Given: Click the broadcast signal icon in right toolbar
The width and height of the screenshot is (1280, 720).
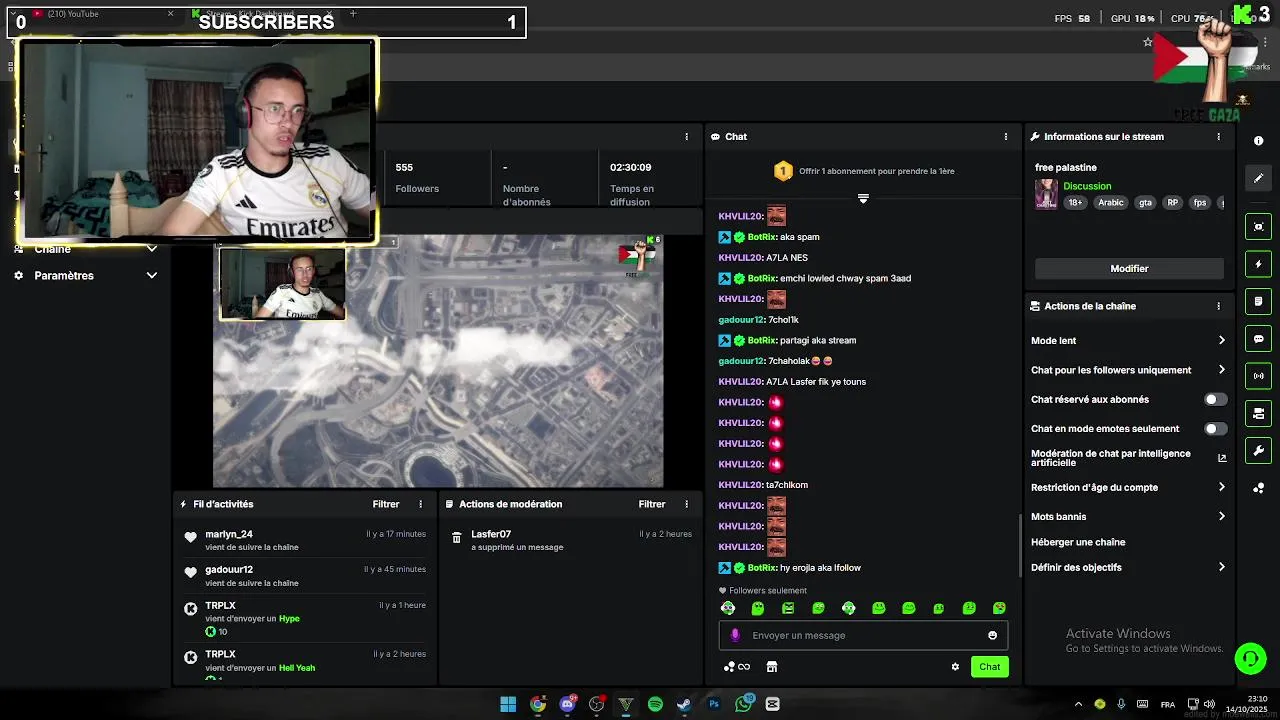Looking at the screenshot, I should pos(1258,376).
